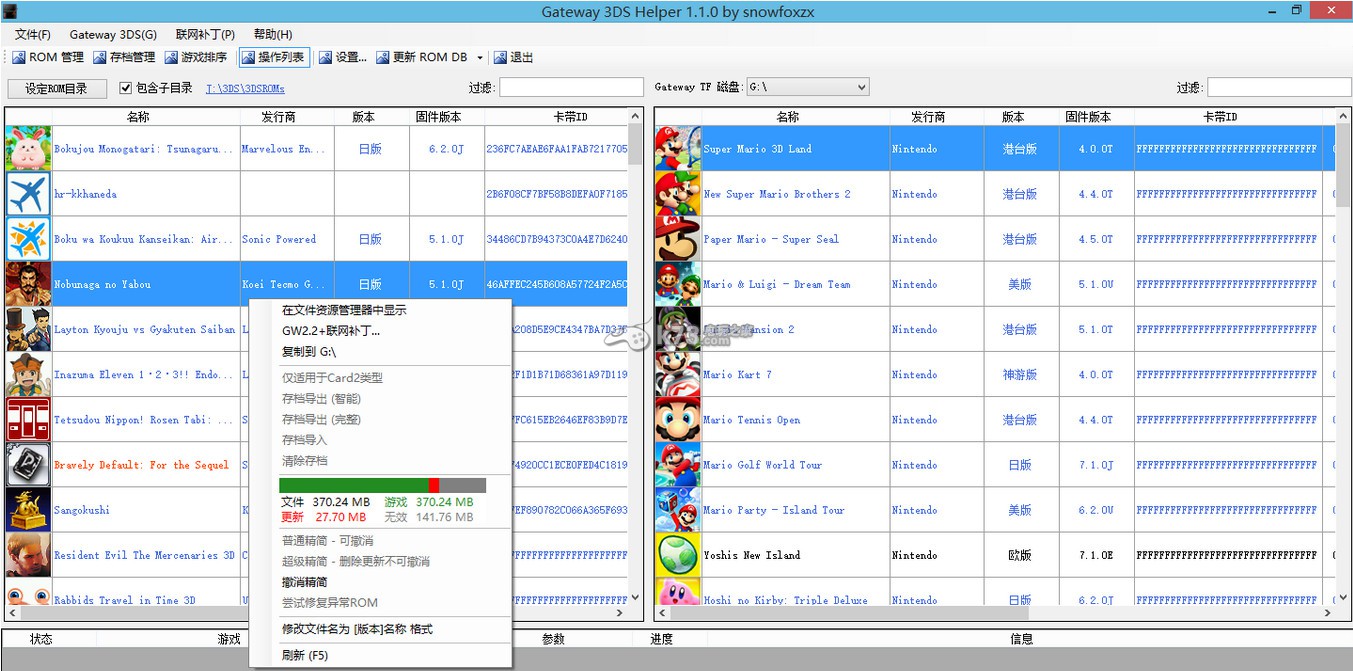Click left list vertical scrollbar
The image size is (1353, 671).
coord(635,355)
